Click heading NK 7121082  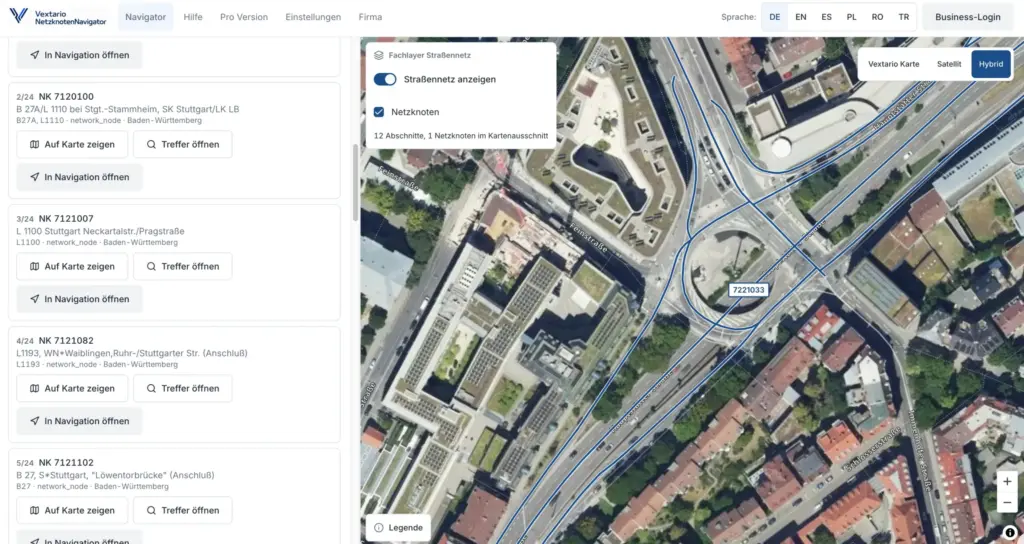(x=66, y=341)
